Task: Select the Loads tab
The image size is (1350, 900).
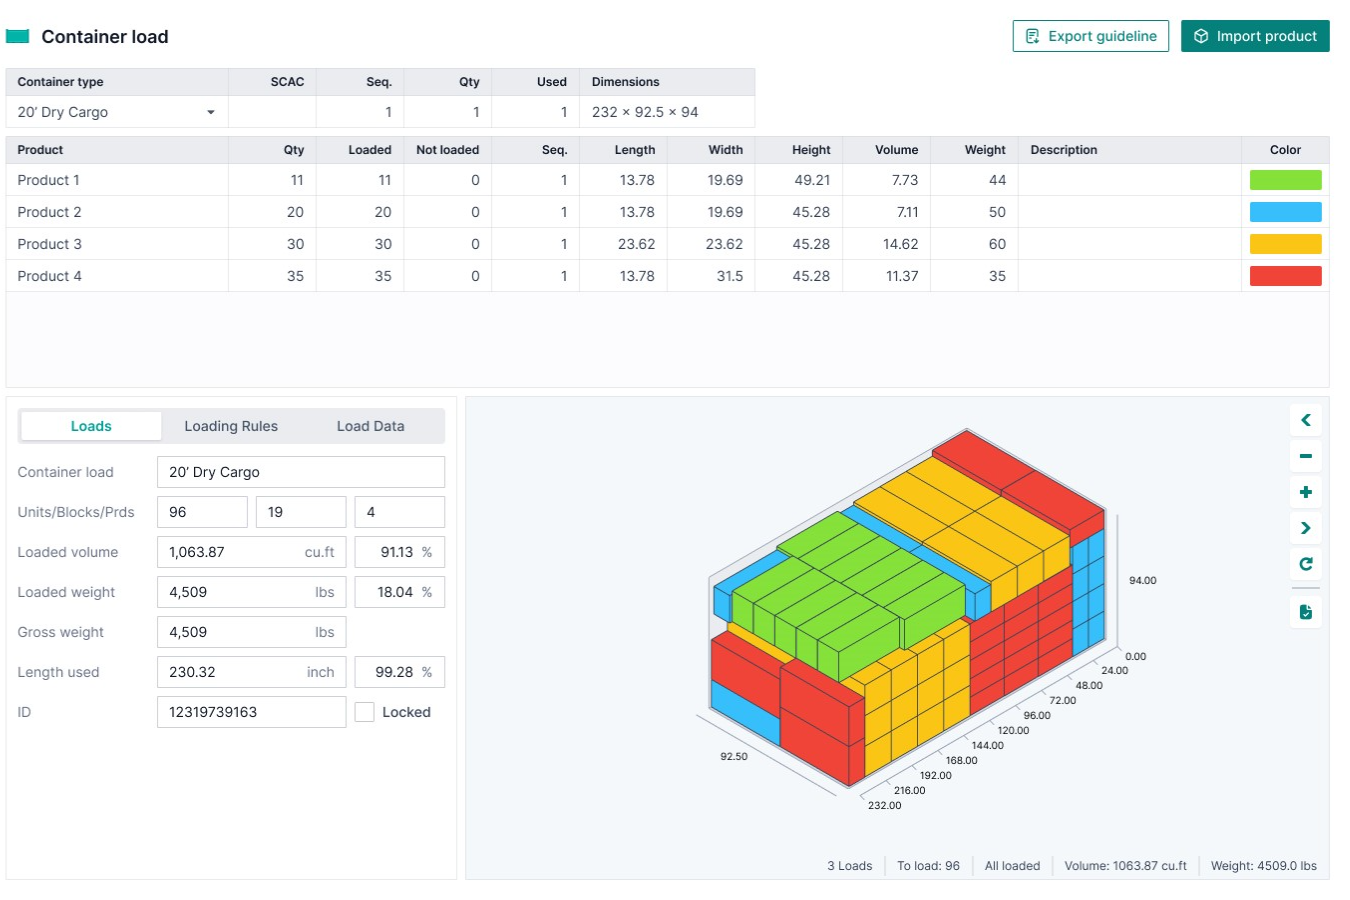Action: (x=90, y=425)
